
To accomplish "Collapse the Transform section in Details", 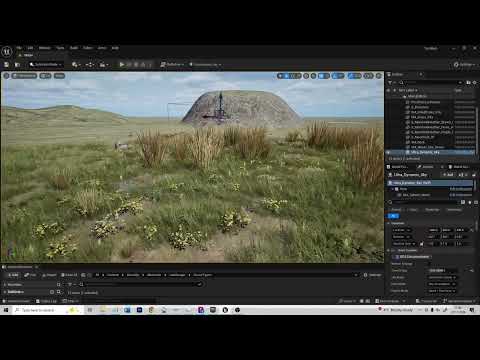I will [389, 223].
